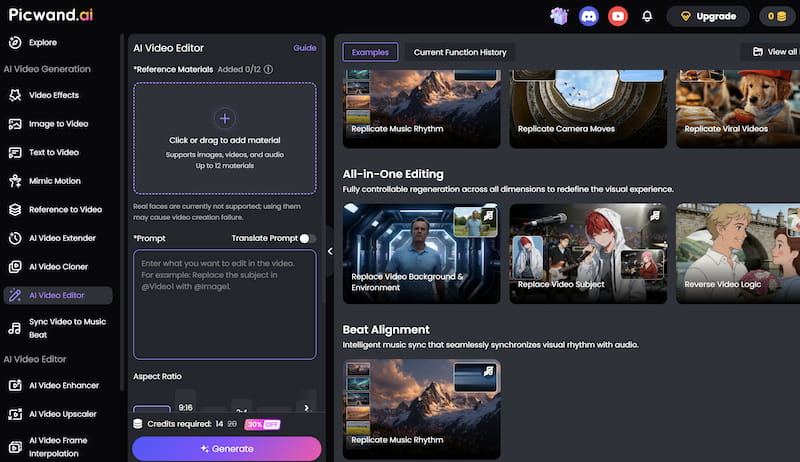Click the Generate button
This screenshot has width=800, height=462.
coord(227,449)
